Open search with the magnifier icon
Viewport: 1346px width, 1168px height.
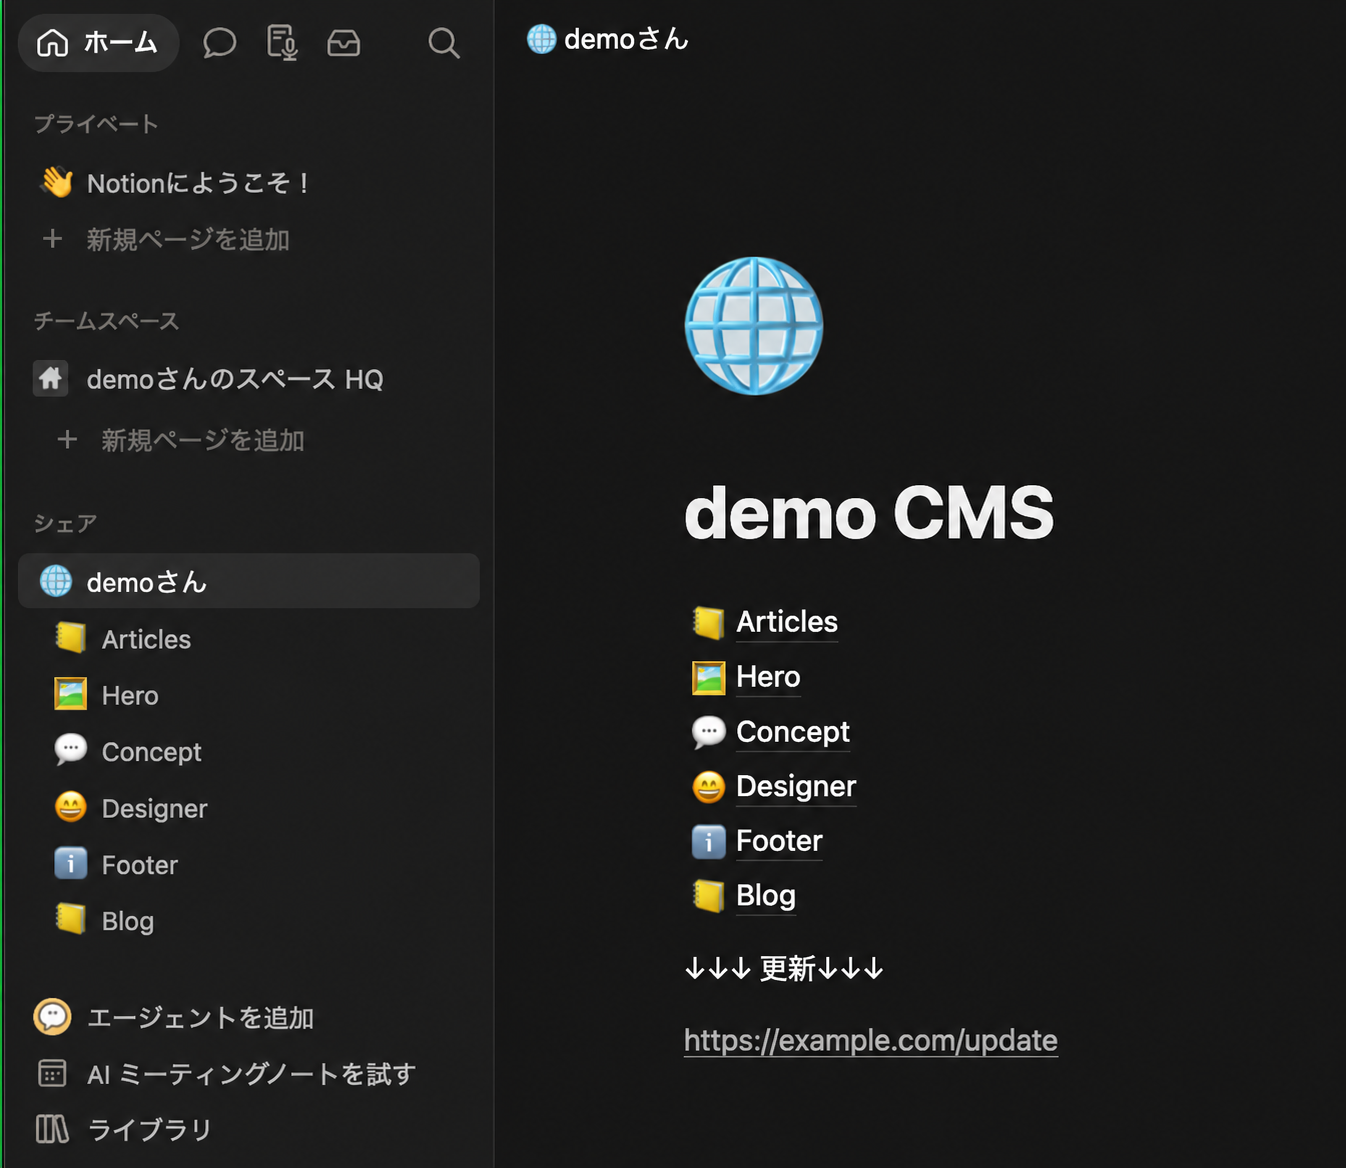tap(444, 43)
